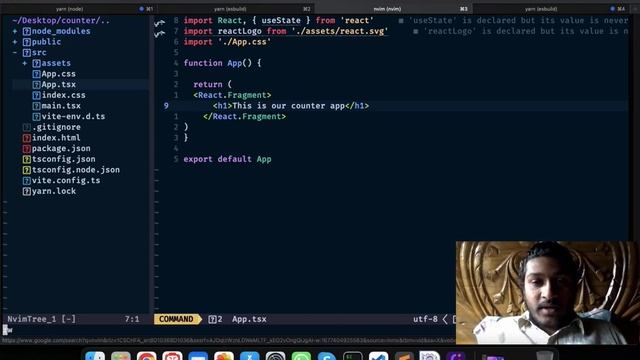Click the folder icon beside node_modules

click(27, 31)
